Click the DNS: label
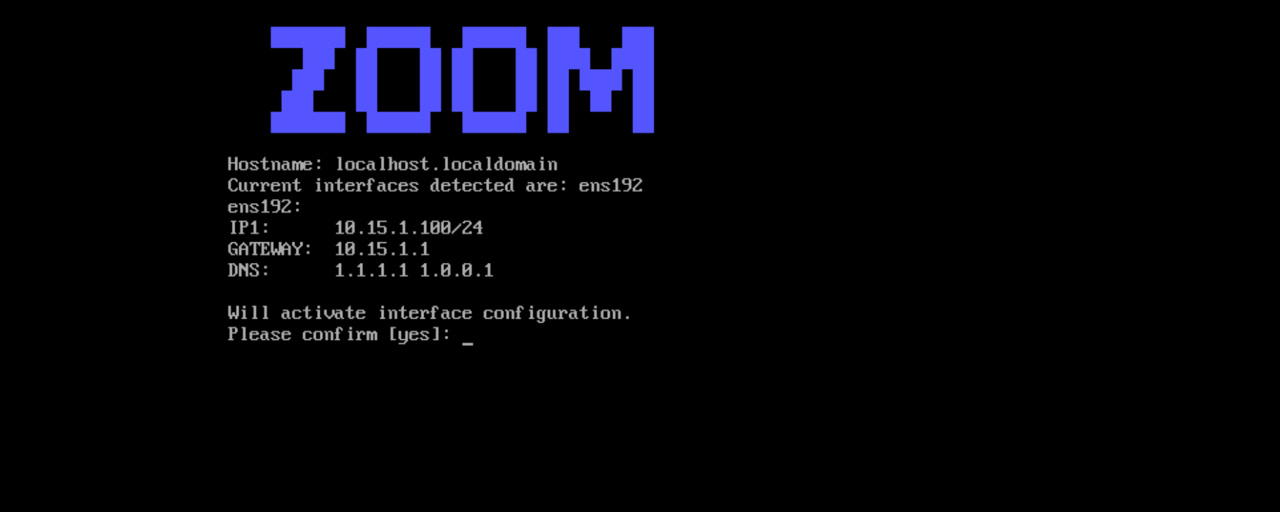Screen dimensions: 1280x512 248,270
